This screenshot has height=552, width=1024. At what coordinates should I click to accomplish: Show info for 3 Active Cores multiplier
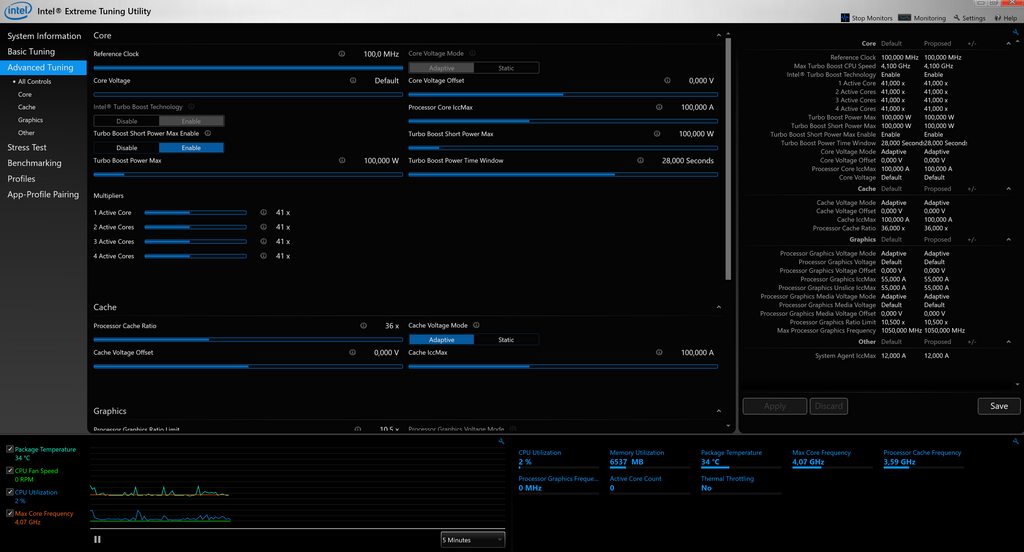click(x=263, y=242)
